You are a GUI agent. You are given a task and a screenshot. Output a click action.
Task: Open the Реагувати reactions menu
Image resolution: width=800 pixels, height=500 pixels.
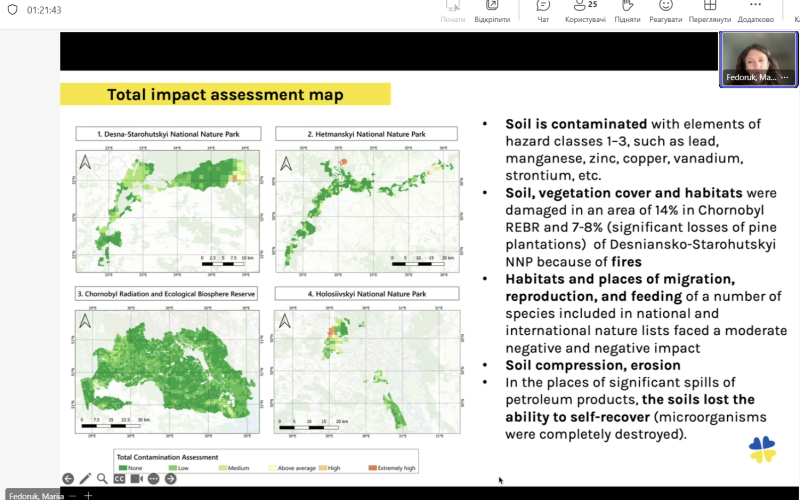[665, 11]
